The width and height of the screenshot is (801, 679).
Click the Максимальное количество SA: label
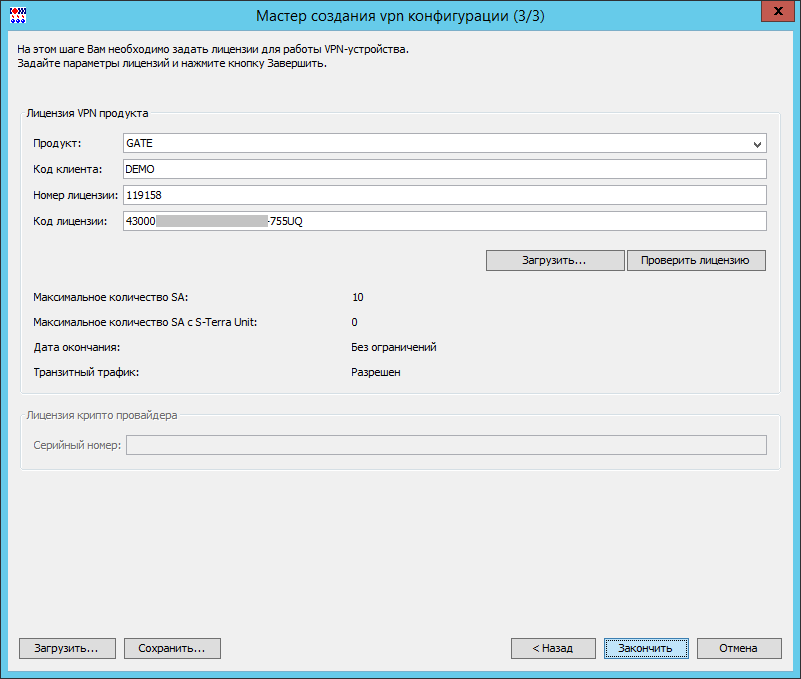point(111,297)
